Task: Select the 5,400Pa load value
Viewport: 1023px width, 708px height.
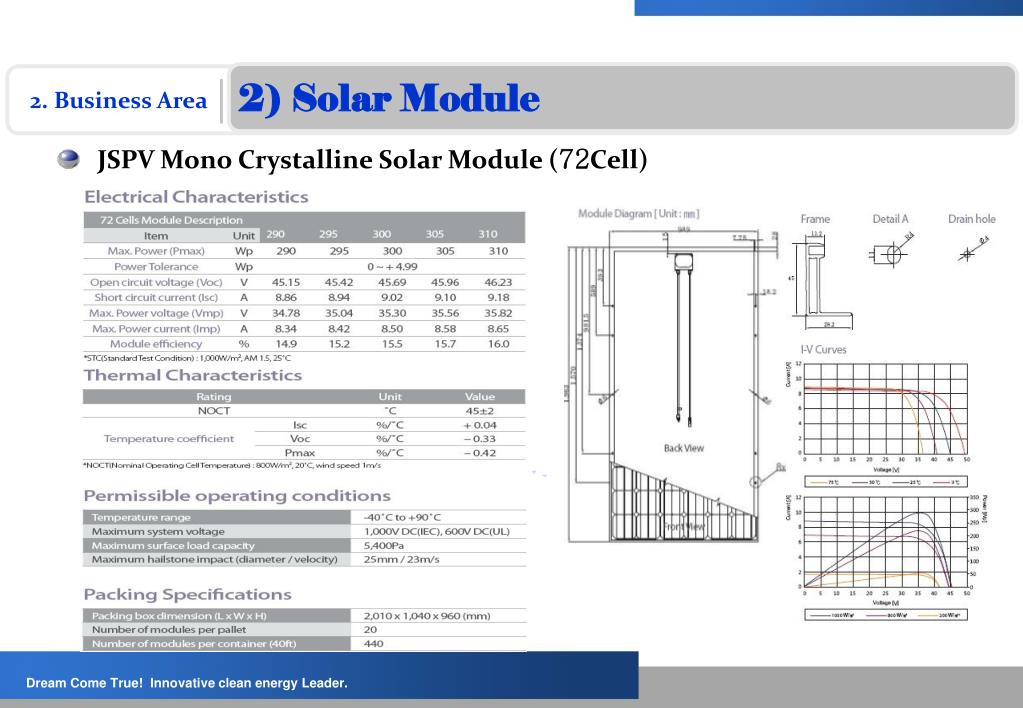Action: pyautogui.click(x=384, y=546)
